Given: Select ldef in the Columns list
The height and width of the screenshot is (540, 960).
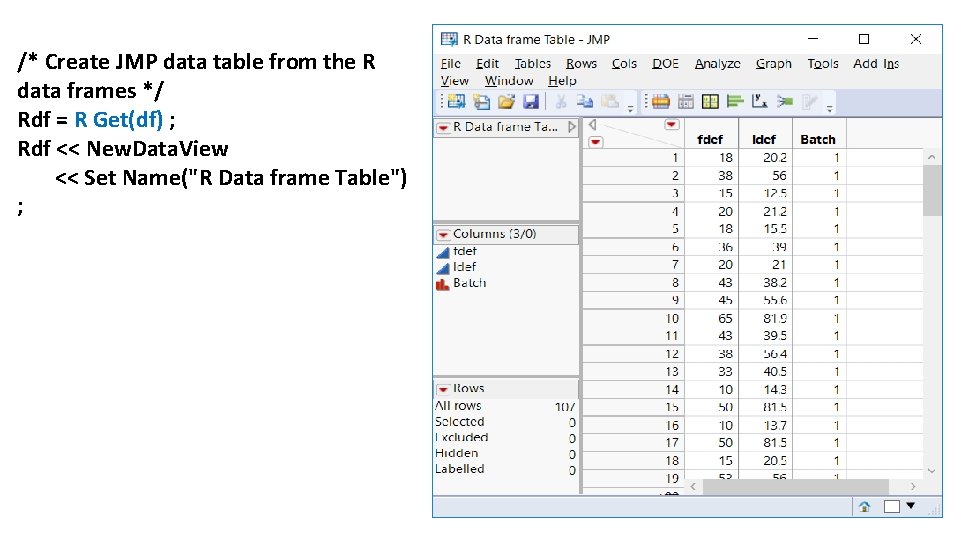Looking at the screenshot, I should 464,268.
